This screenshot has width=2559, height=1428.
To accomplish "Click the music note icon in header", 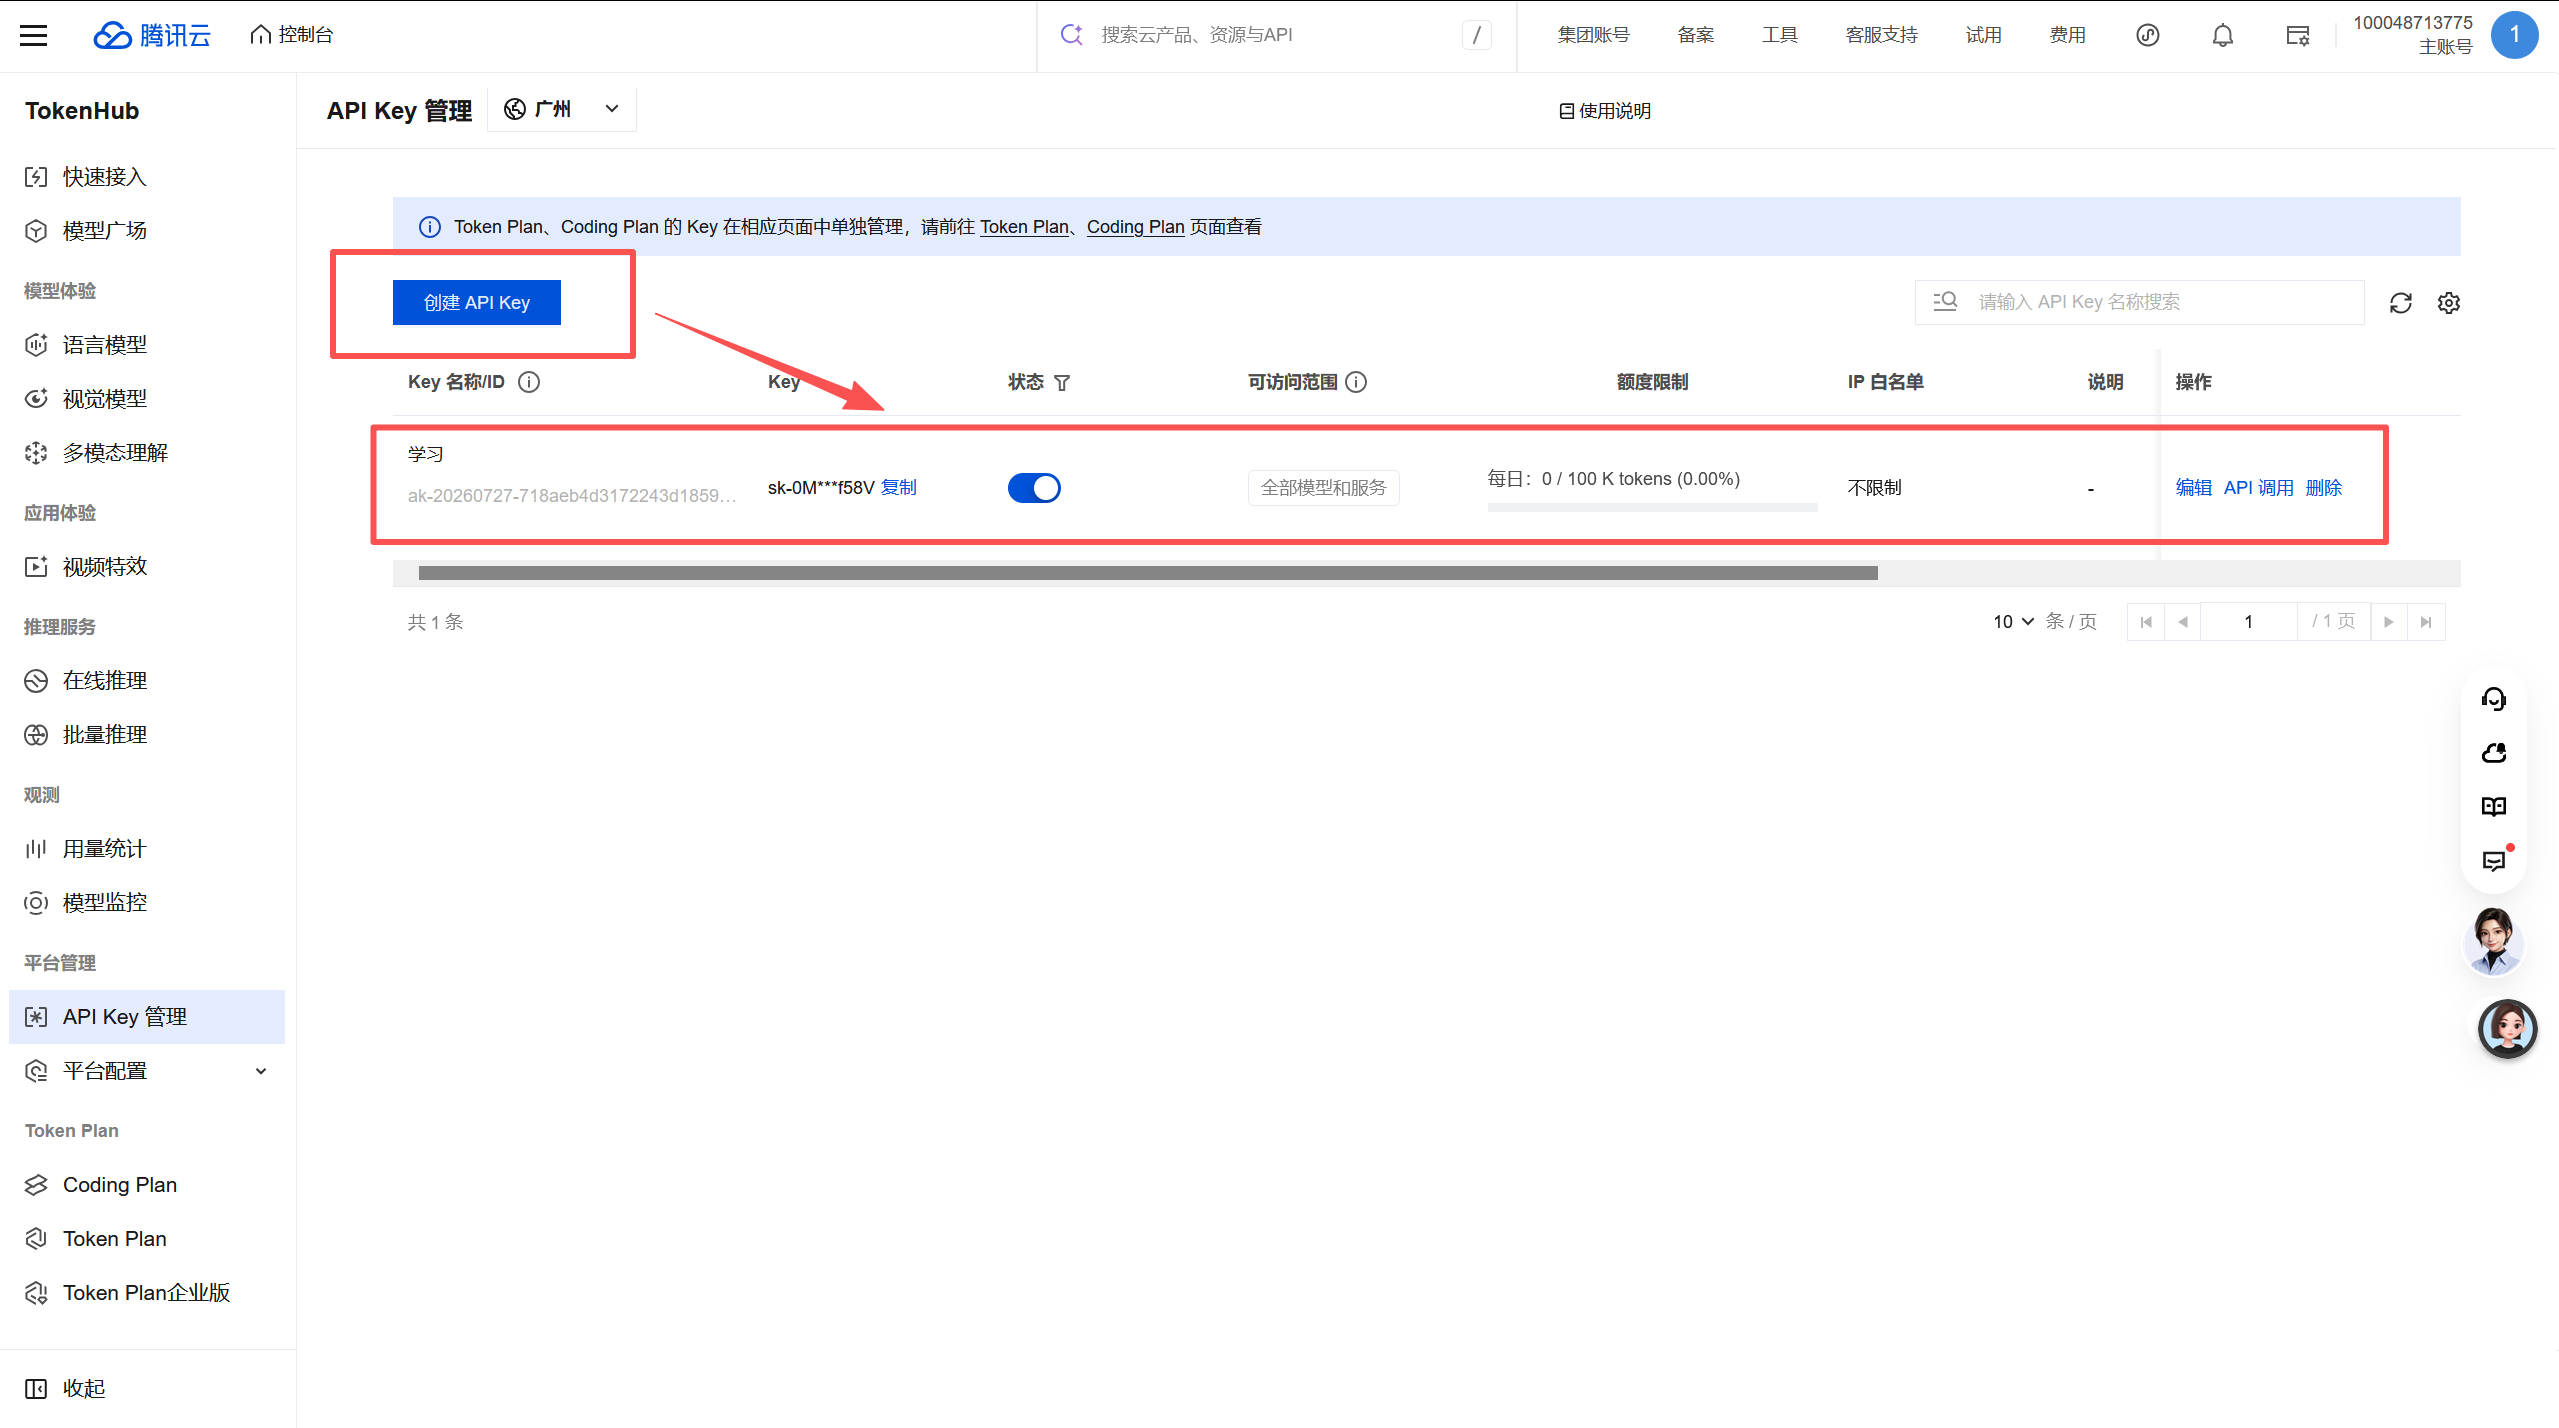I will click(x=2148, y=36).
